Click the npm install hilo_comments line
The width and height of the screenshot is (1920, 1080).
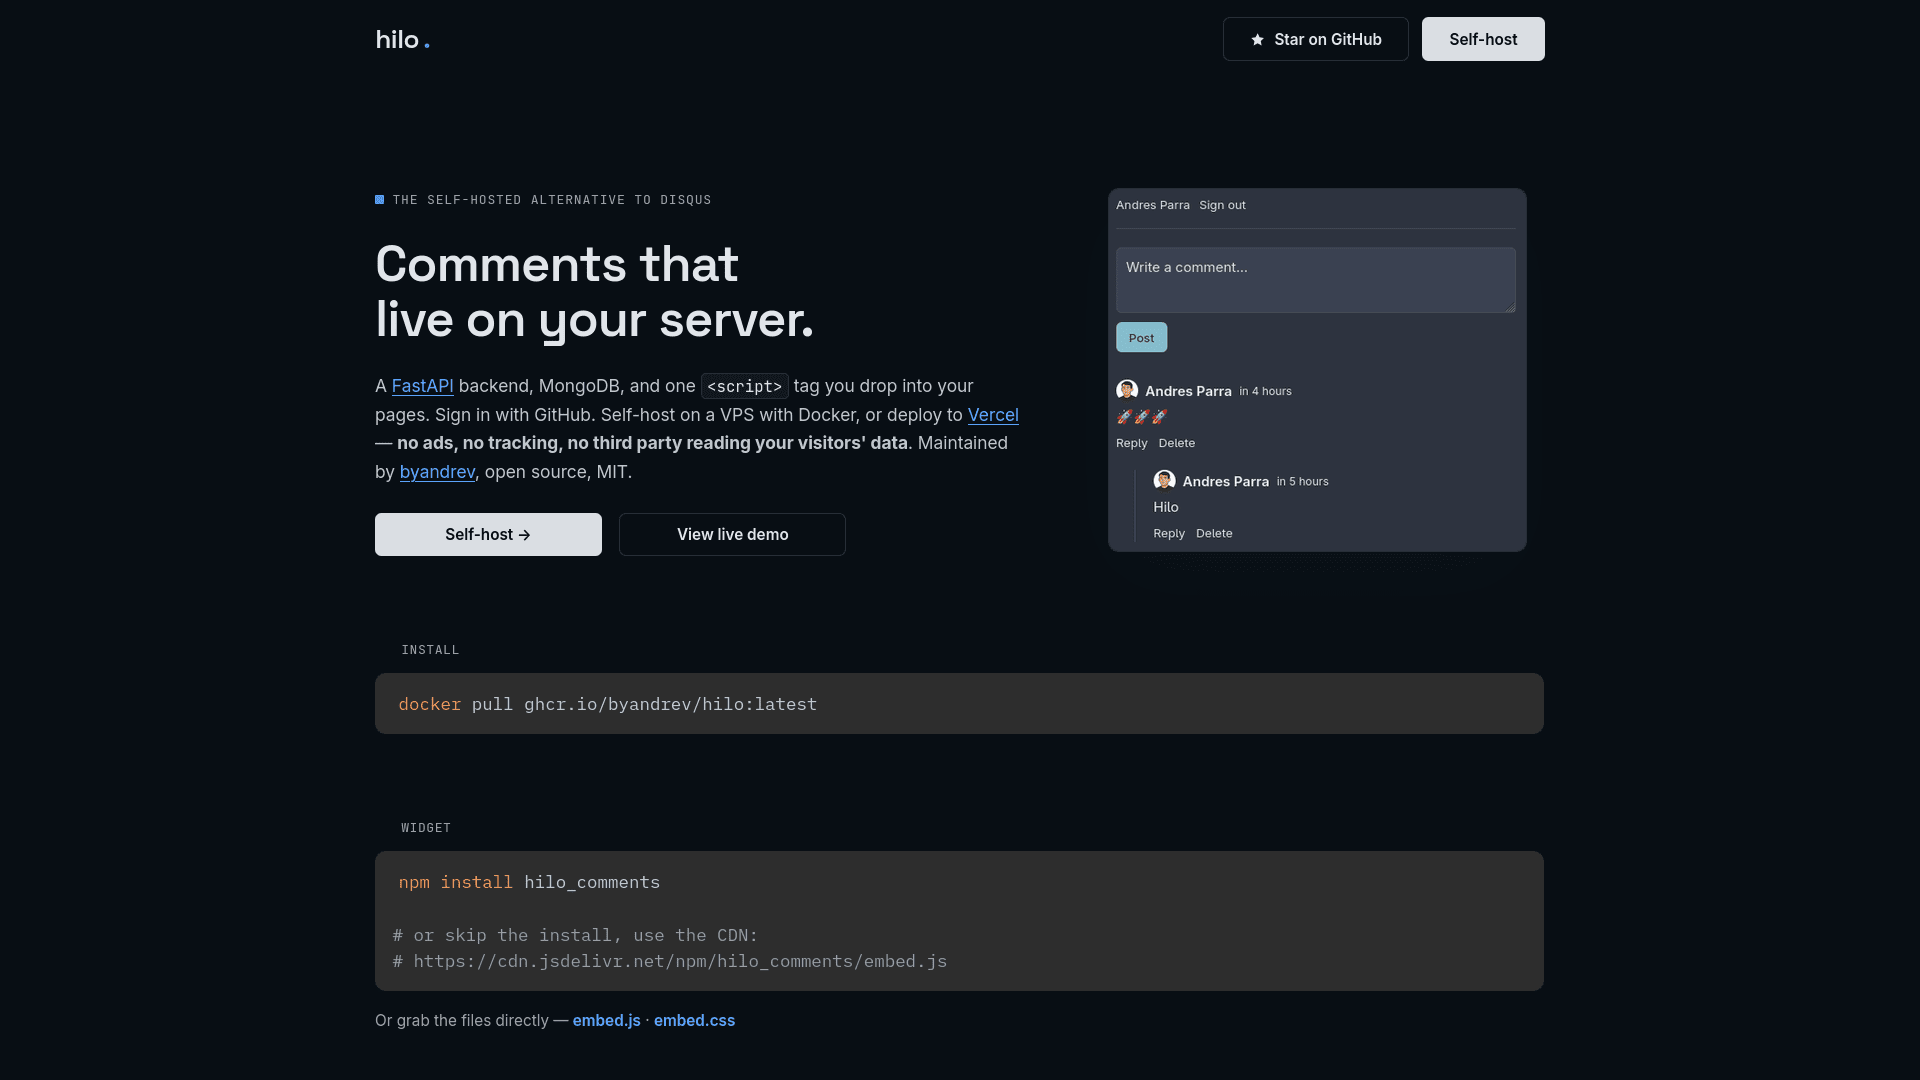(x=529, y=883)
